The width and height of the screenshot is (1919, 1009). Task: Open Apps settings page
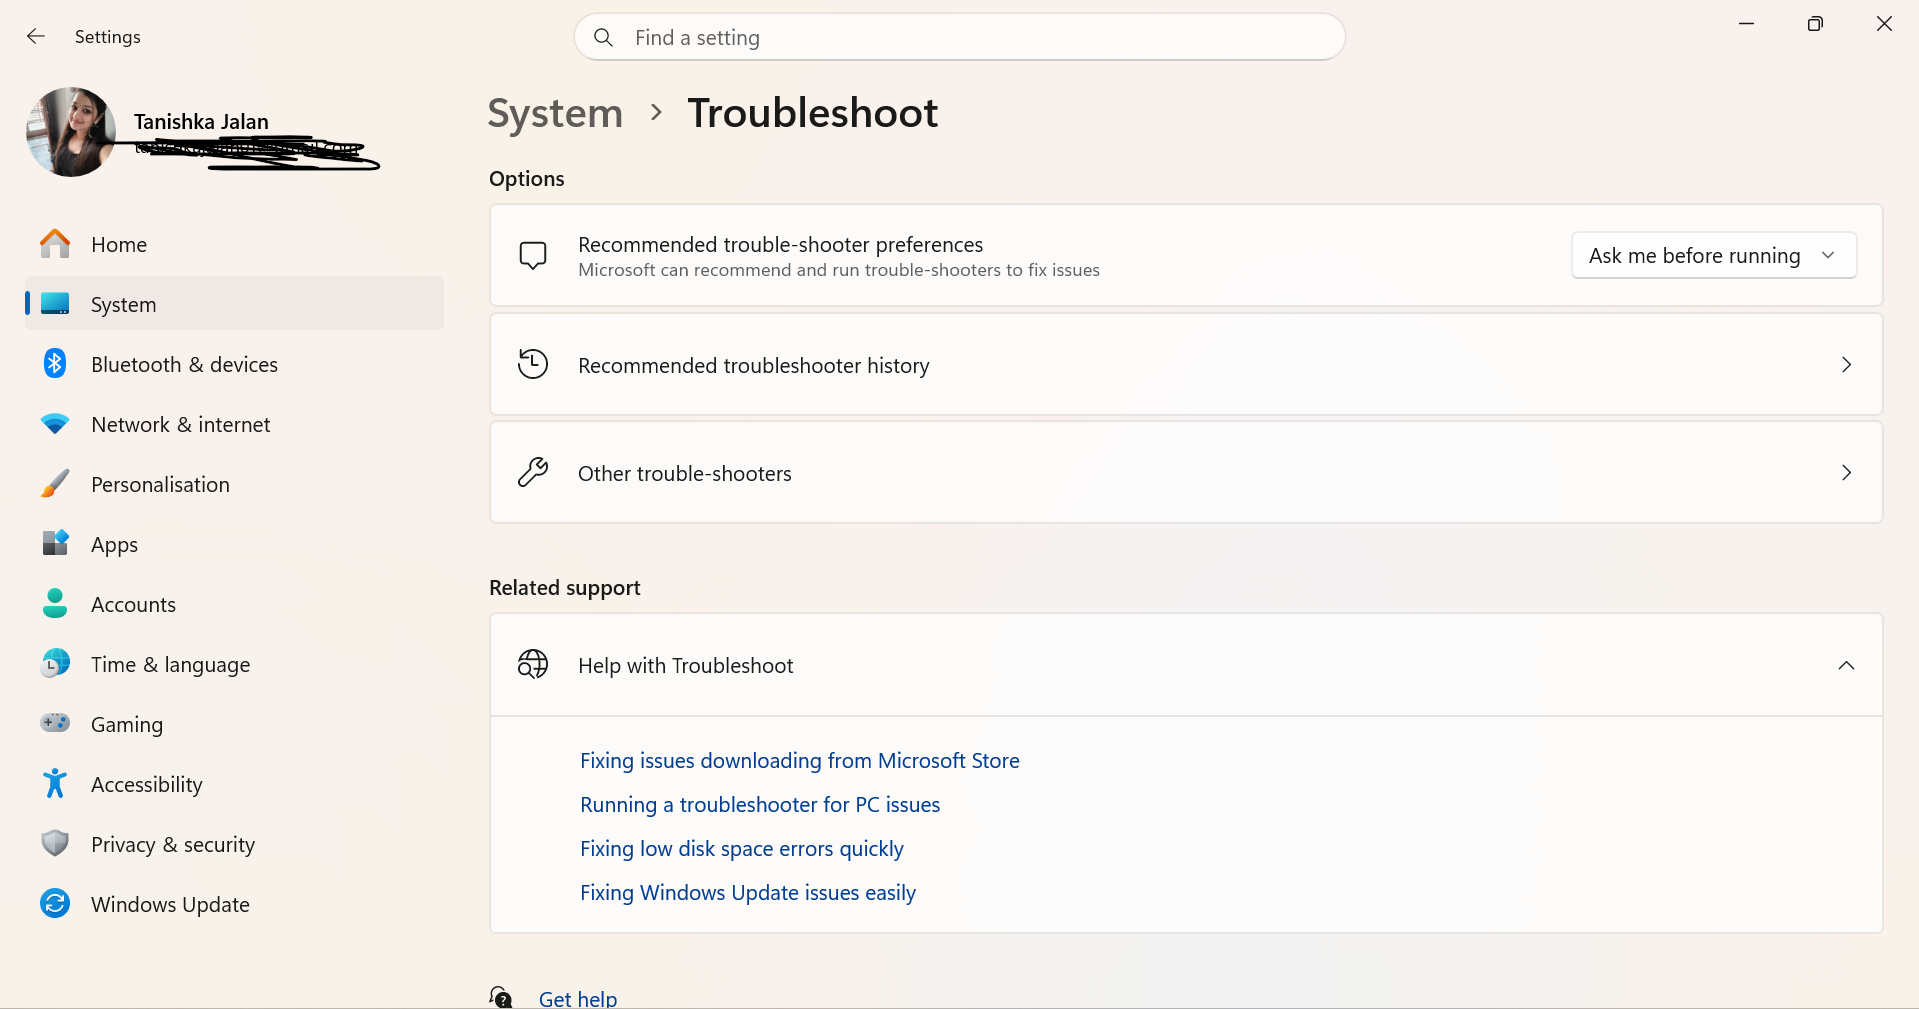click(x=234, y=544)
